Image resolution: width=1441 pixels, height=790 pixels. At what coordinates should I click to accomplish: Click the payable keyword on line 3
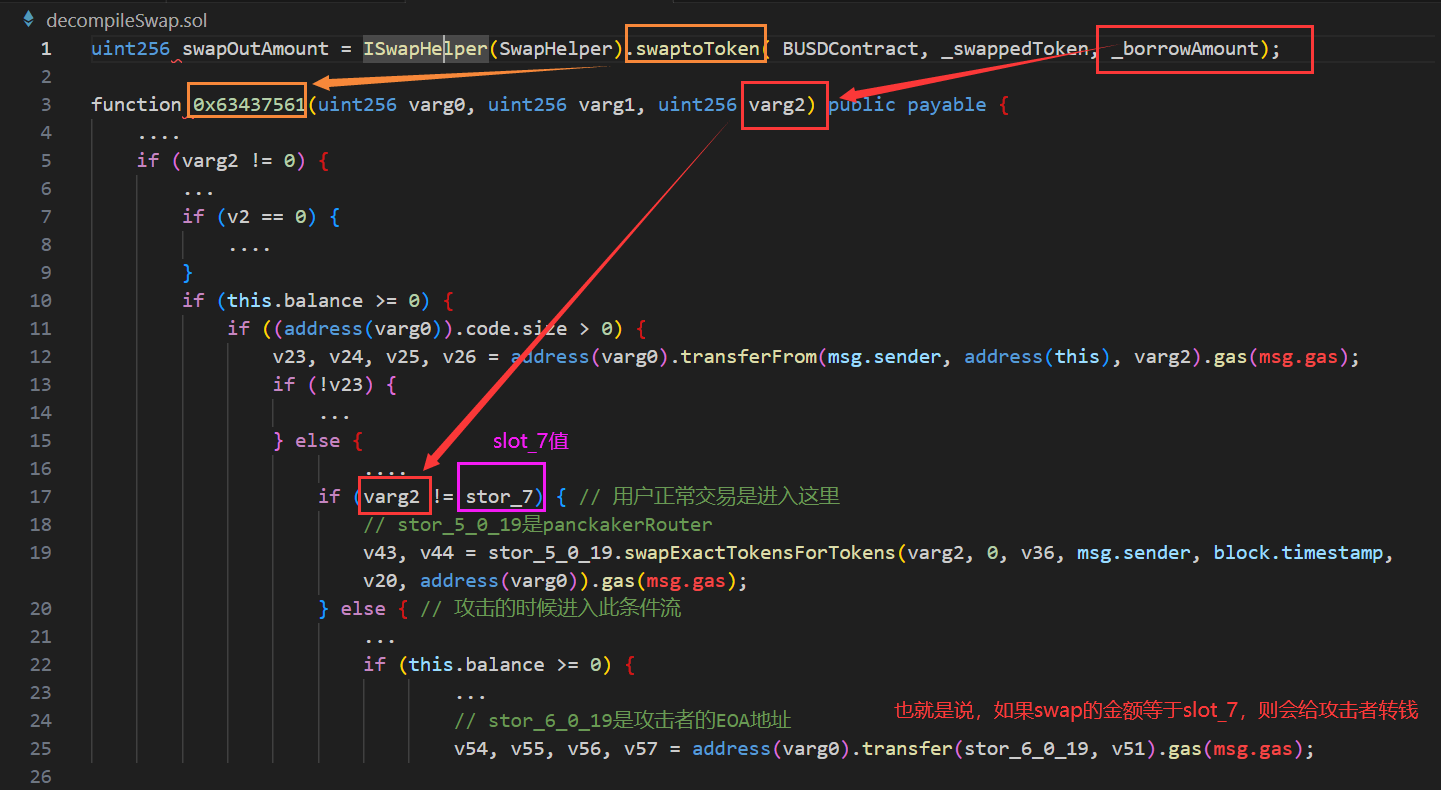click(947, 105)
